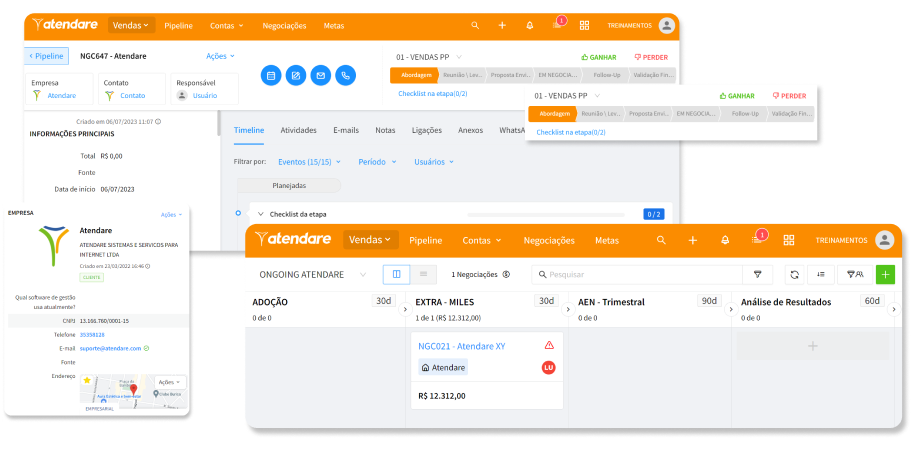Screen dimensions: 921x449
Task: Expand arrow after the EXTRA - MILES column
Action: pyautogui.click(x=568, y=309)
